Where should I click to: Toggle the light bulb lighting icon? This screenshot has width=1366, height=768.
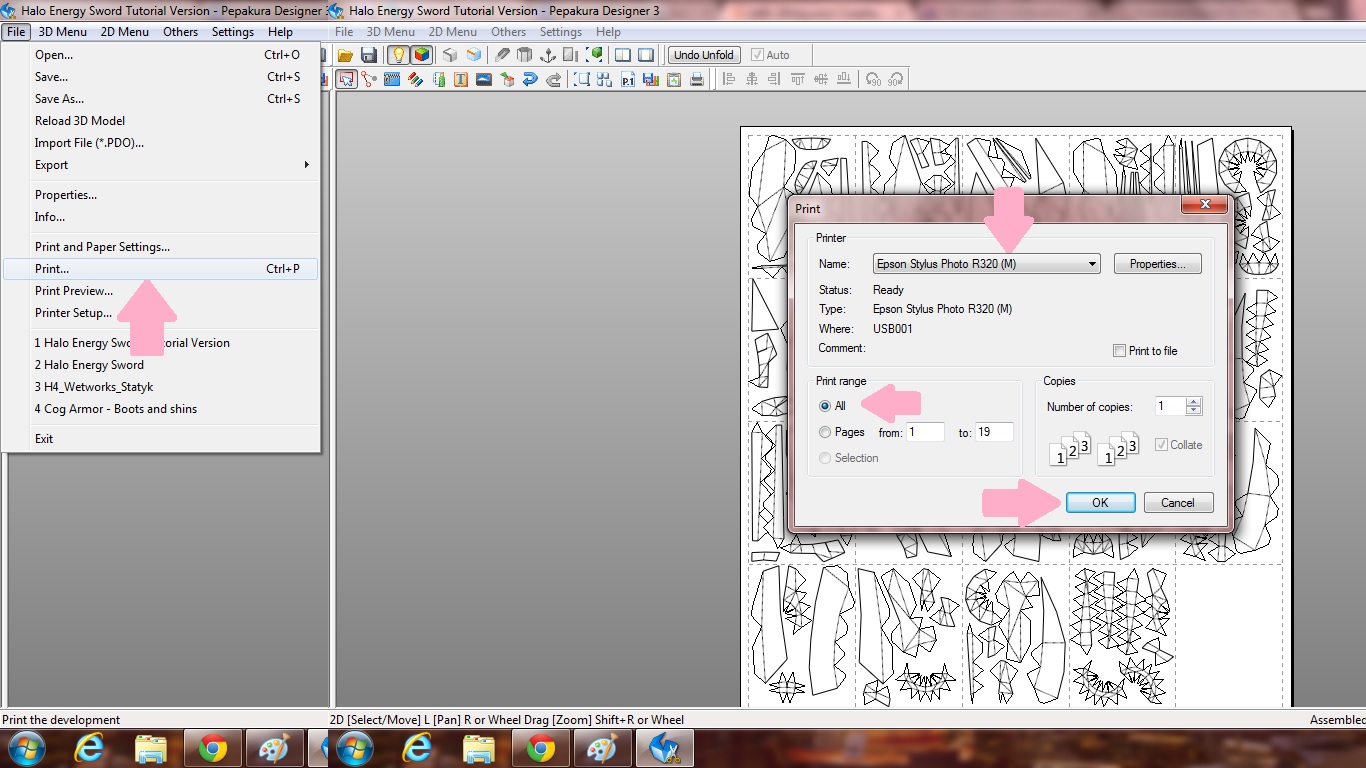tap(399, 55)
